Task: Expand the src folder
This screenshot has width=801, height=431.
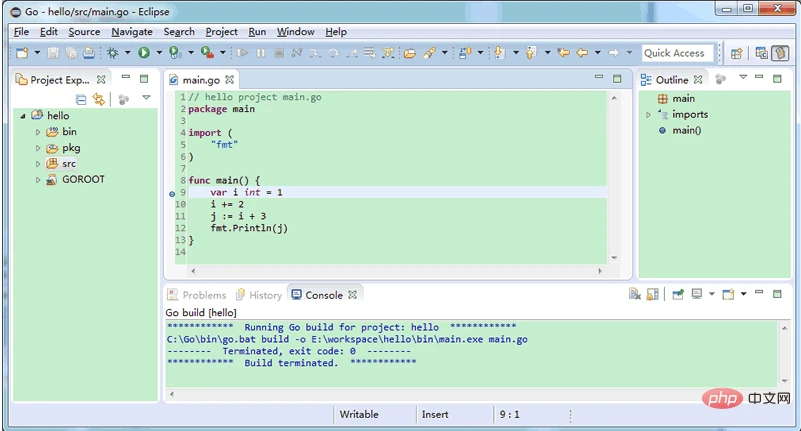Action: [38, 164]
